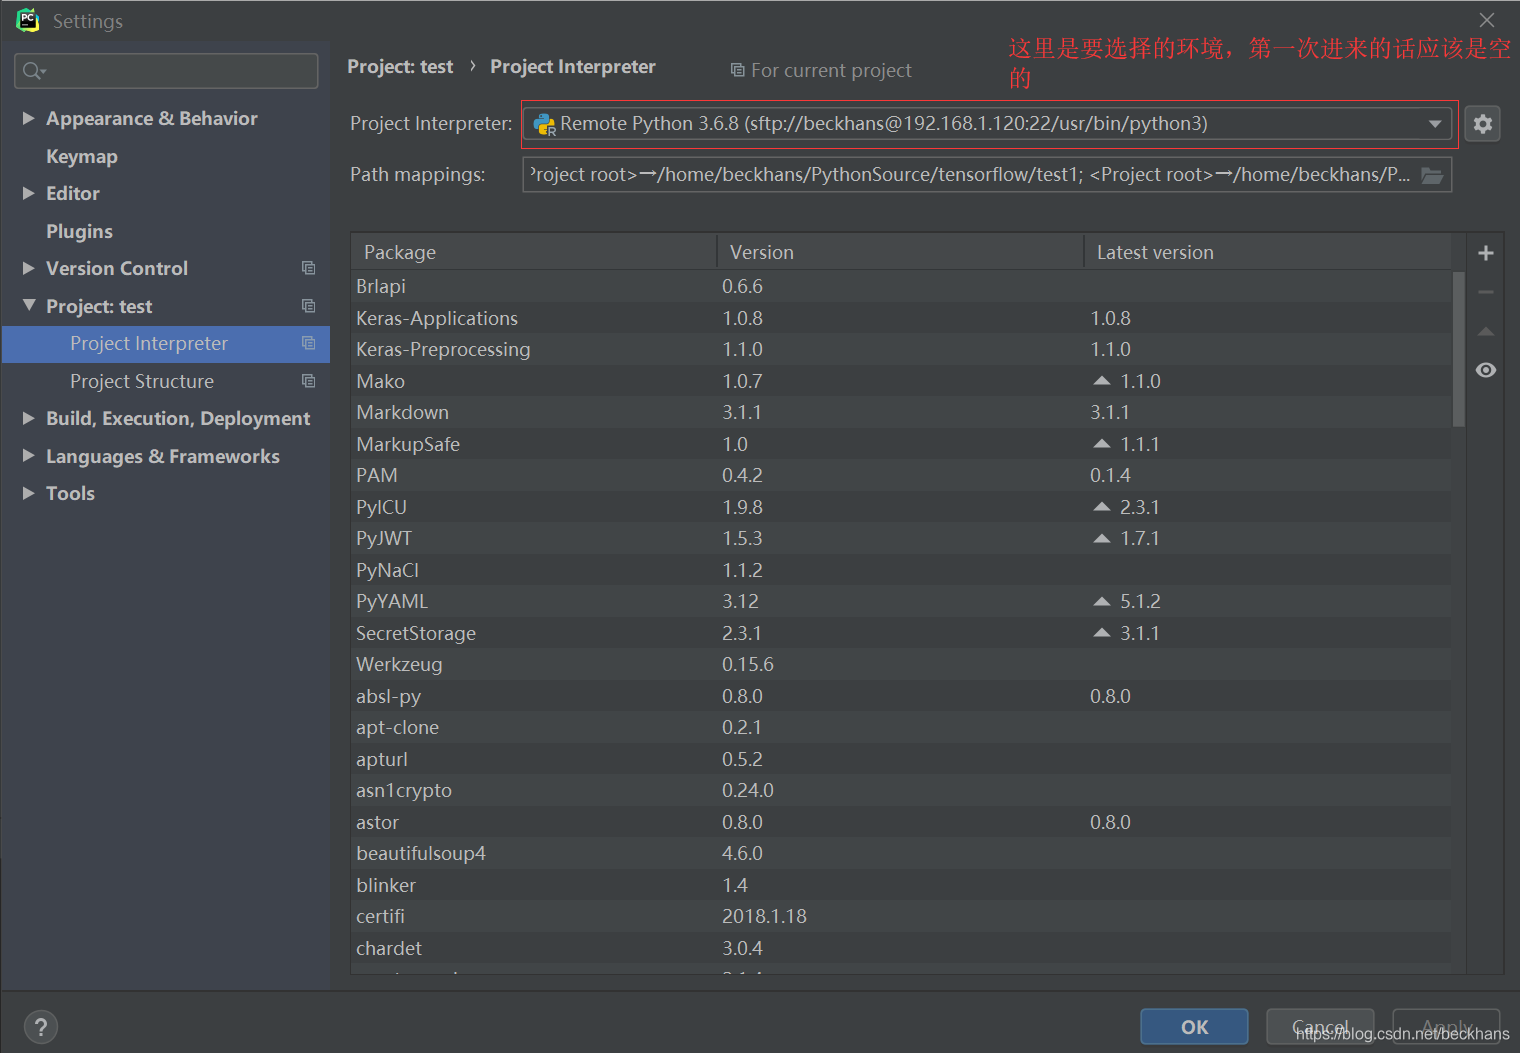Expand the Version Control section
Viewport: 1520px width, 1053px height.
tap(29, 268)
